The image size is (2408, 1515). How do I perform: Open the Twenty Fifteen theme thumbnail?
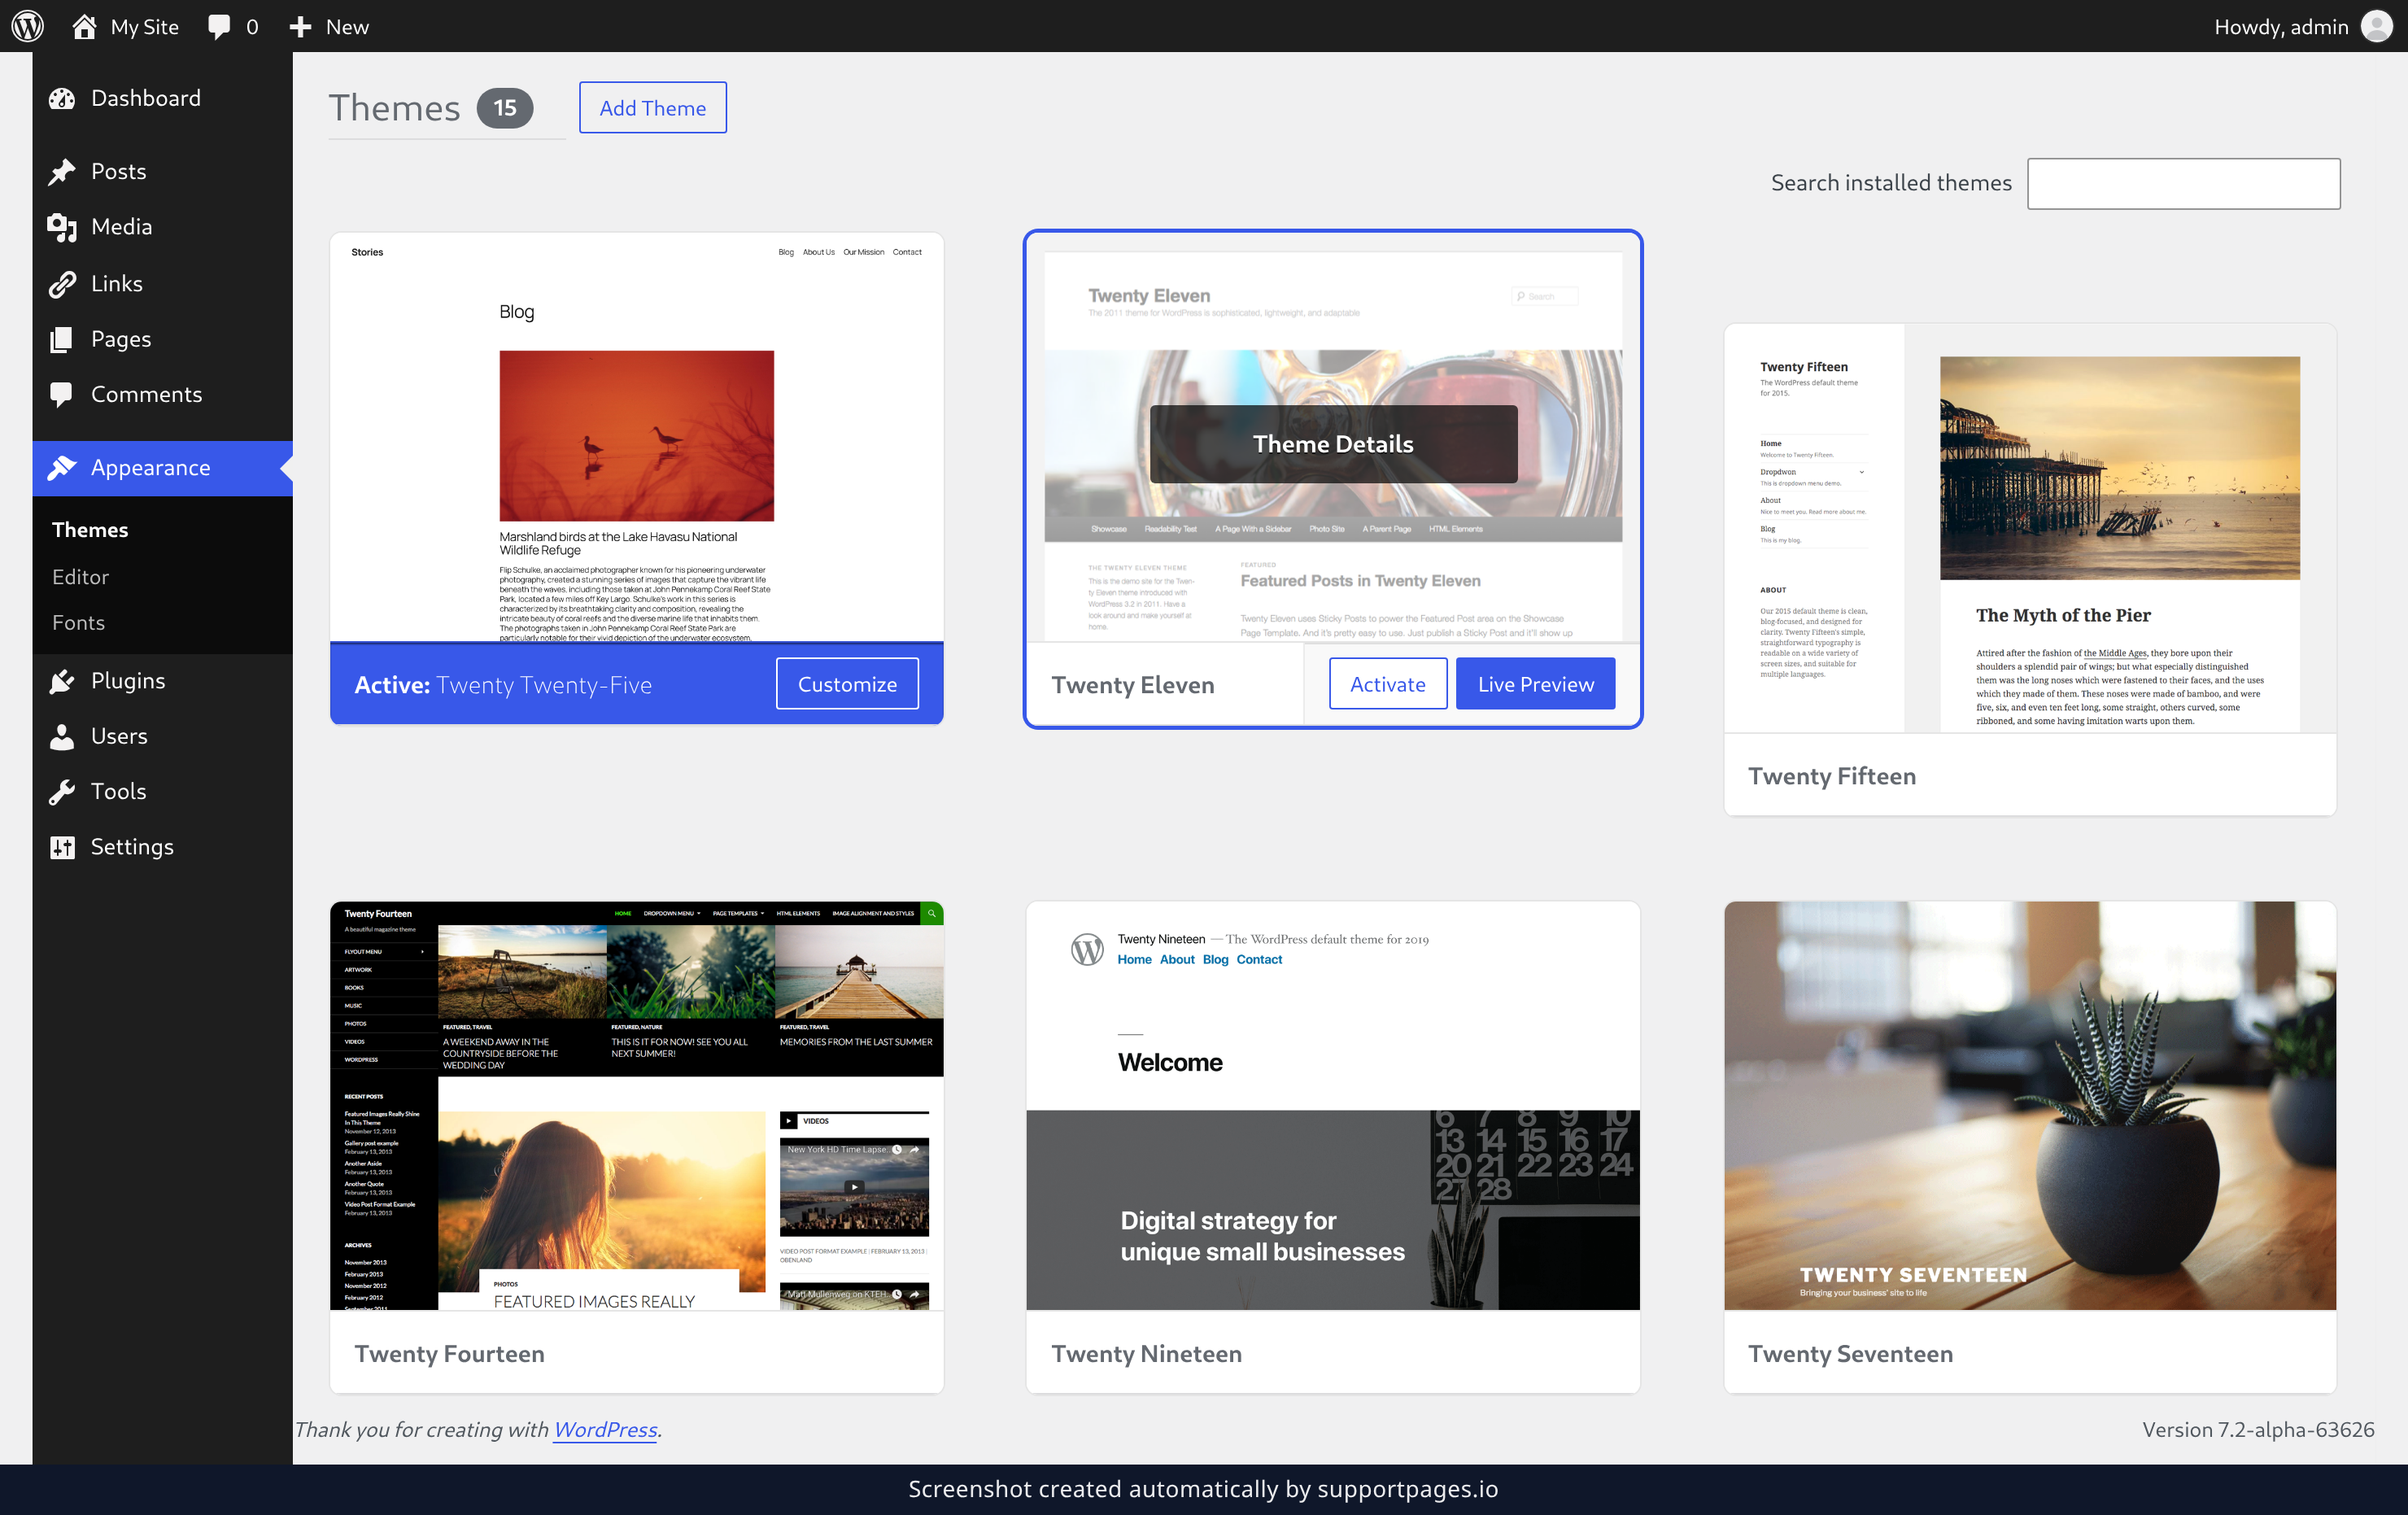pos(2030,528)
